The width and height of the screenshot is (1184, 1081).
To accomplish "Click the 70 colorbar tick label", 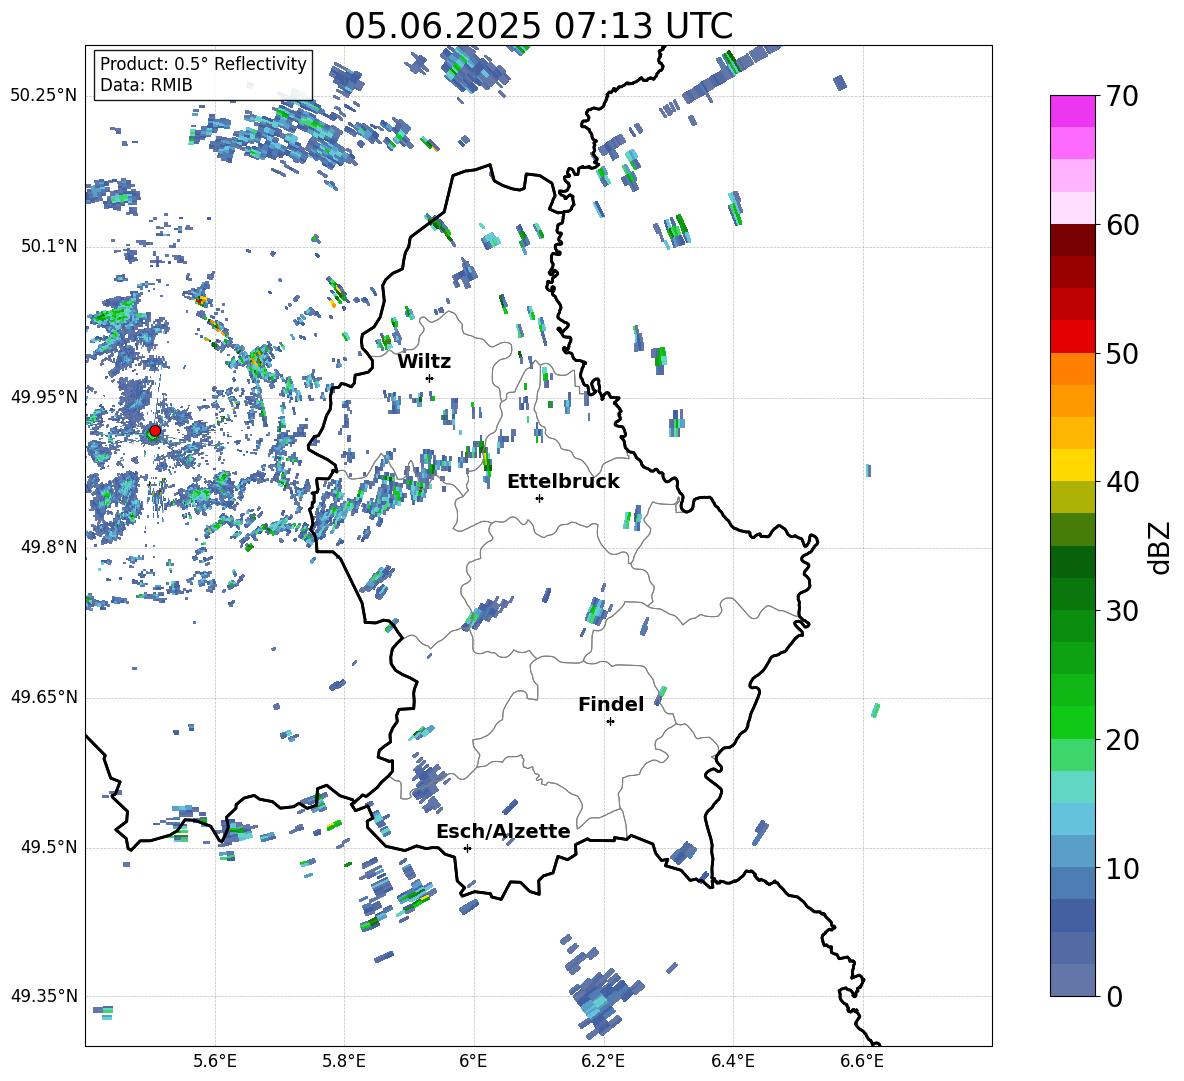I will (1122, 97).
